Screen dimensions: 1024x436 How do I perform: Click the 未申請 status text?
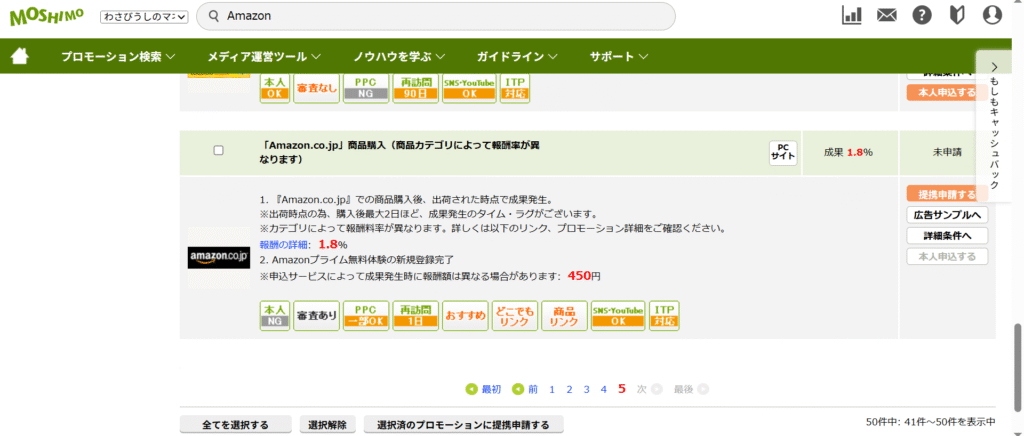click(x=947, y=152)
